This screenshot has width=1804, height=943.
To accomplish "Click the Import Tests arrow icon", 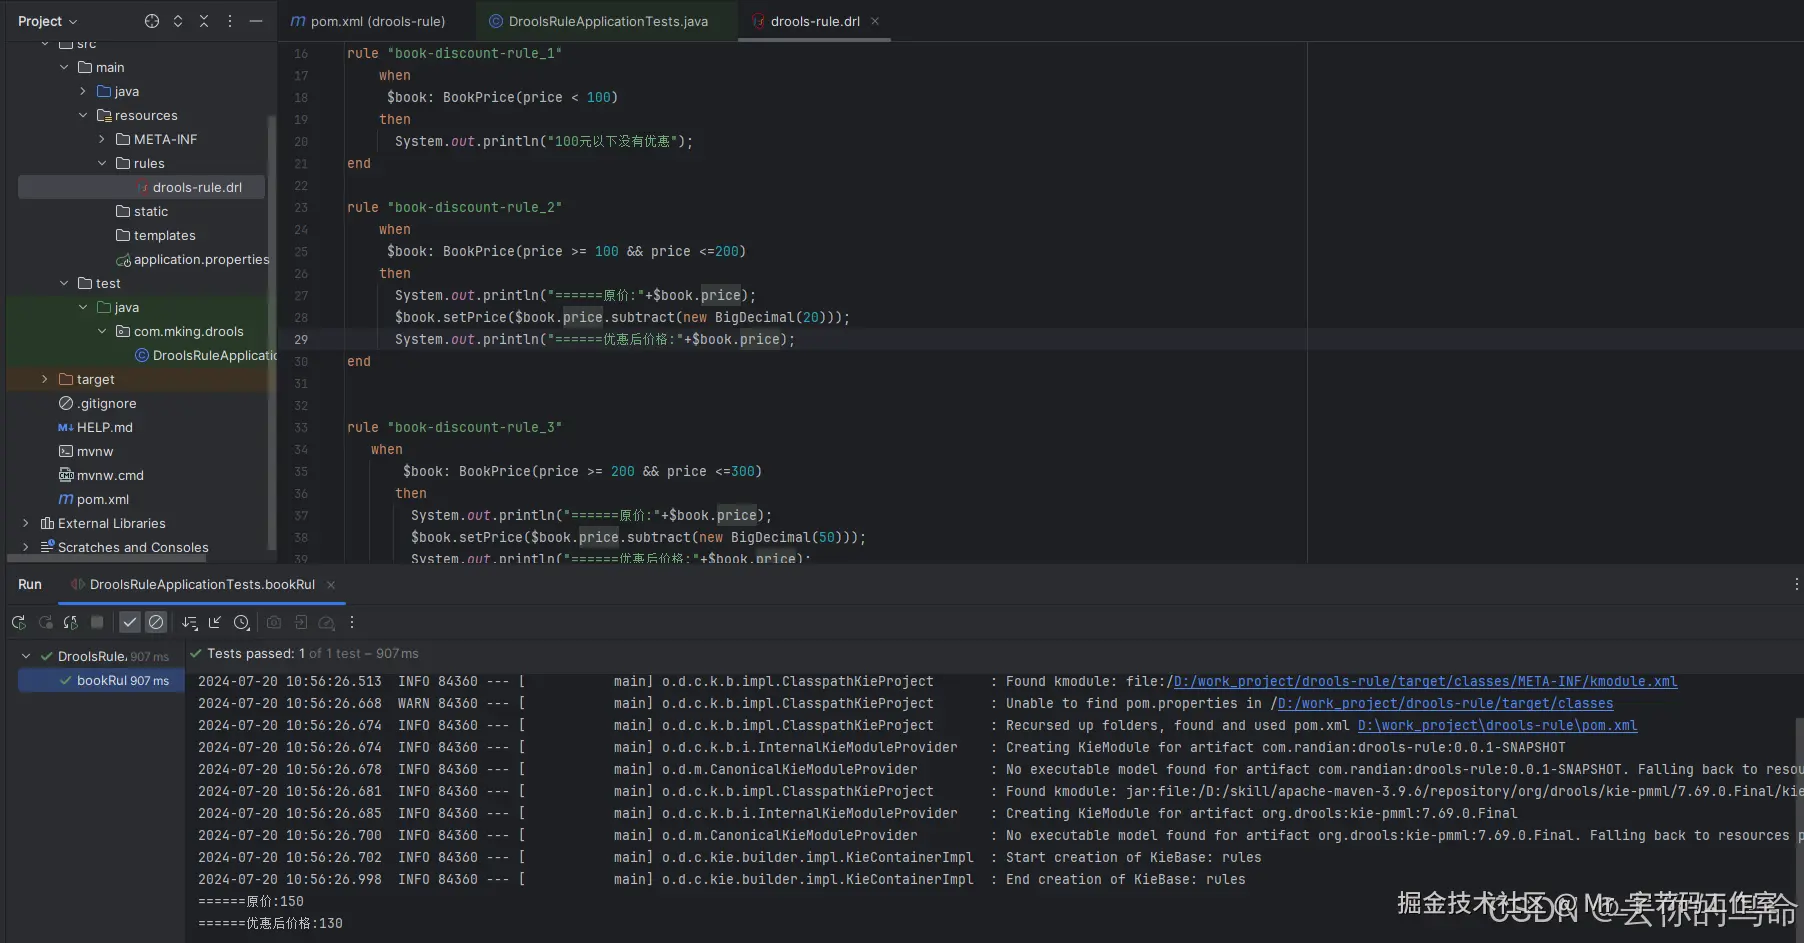I will [215, 622].
